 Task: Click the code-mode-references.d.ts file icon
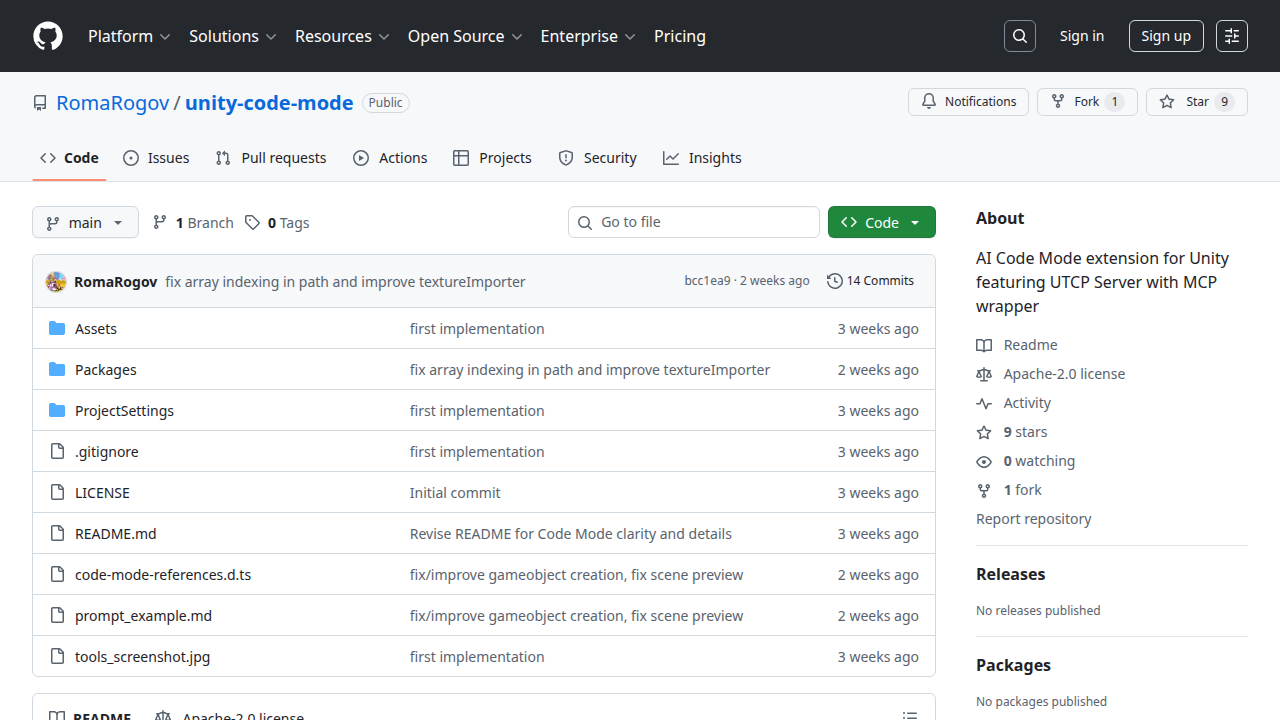(57, 575)
